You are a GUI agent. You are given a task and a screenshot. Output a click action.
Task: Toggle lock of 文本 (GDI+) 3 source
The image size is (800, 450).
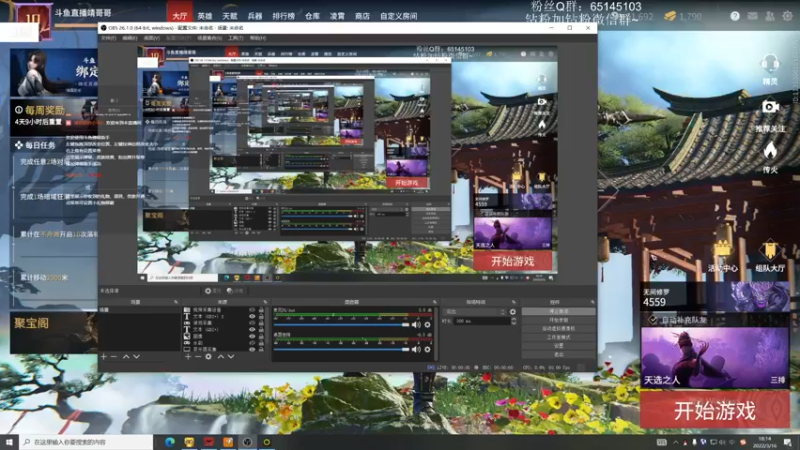tap(261, 316)
